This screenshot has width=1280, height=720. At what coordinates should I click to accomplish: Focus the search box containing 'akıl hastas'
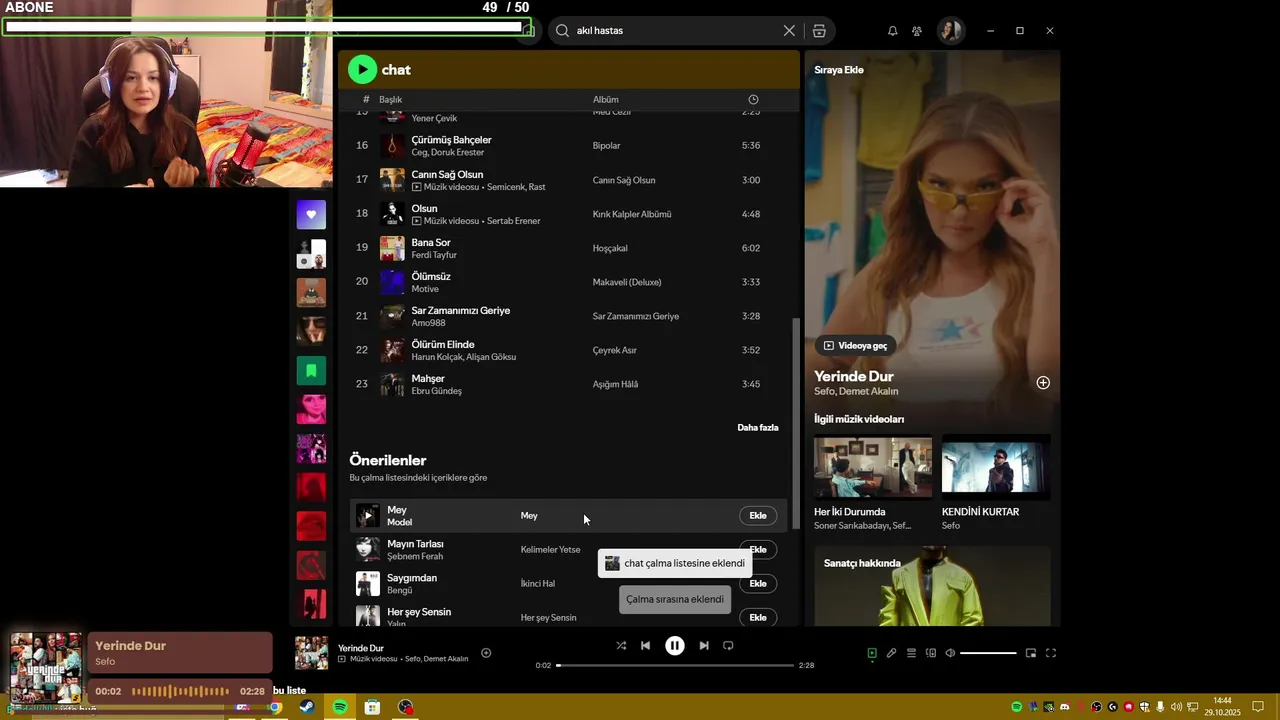pyautogui.click(x=676, y=31)
